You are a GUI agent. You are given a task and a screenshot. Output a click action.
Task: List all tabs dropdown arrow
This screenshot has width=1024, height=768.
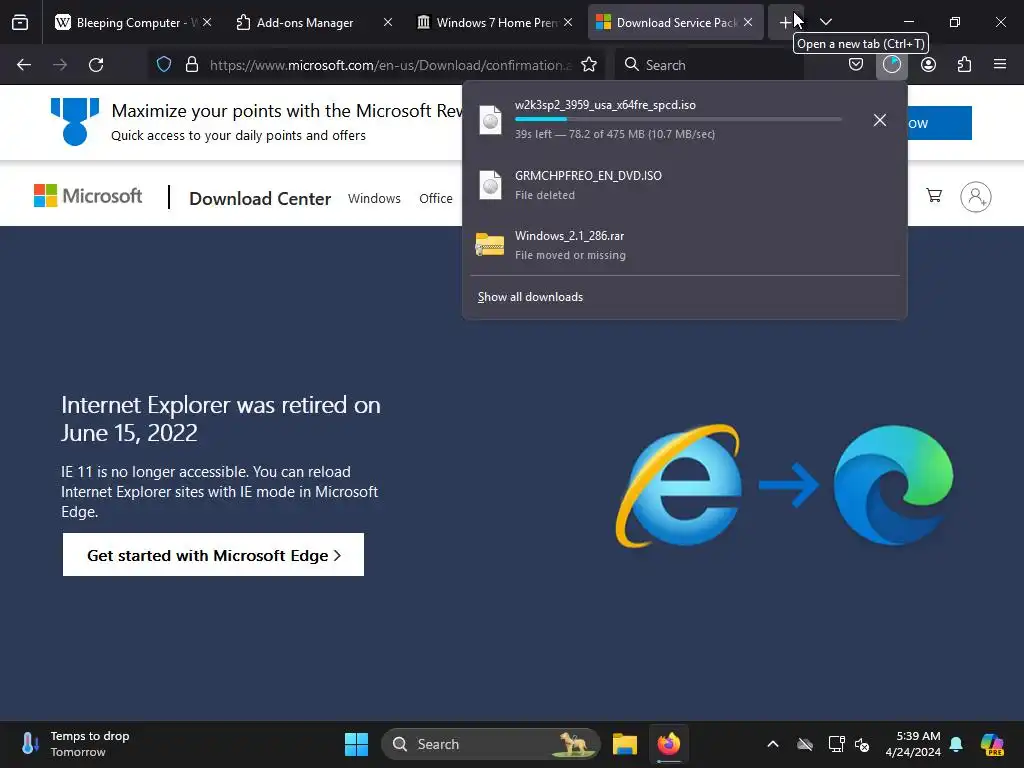pyautogui.click(x=826, y=22)
